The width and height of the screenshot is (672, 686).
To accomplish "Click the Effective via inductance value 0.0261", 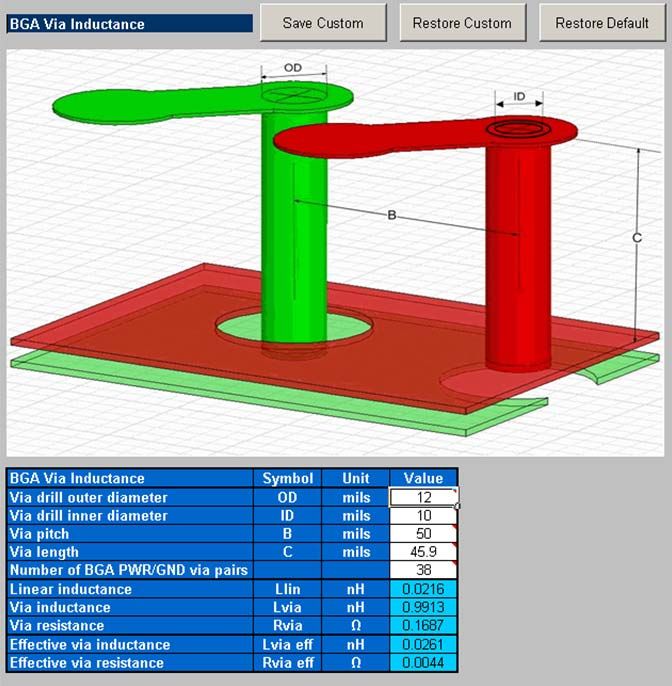I will [423, 644].
